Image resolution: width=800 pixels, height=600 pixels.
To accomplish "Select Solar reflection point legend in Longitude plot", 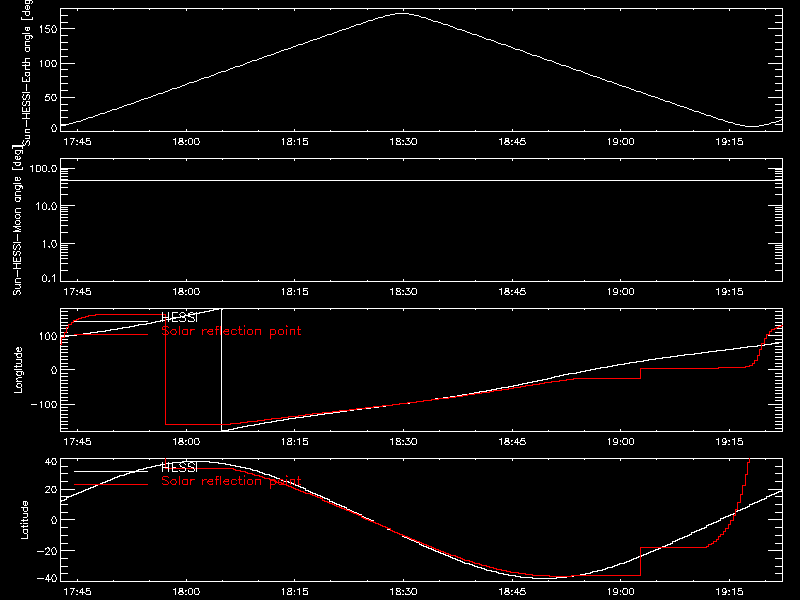I will pyautogui.click(x=231, y=331).
